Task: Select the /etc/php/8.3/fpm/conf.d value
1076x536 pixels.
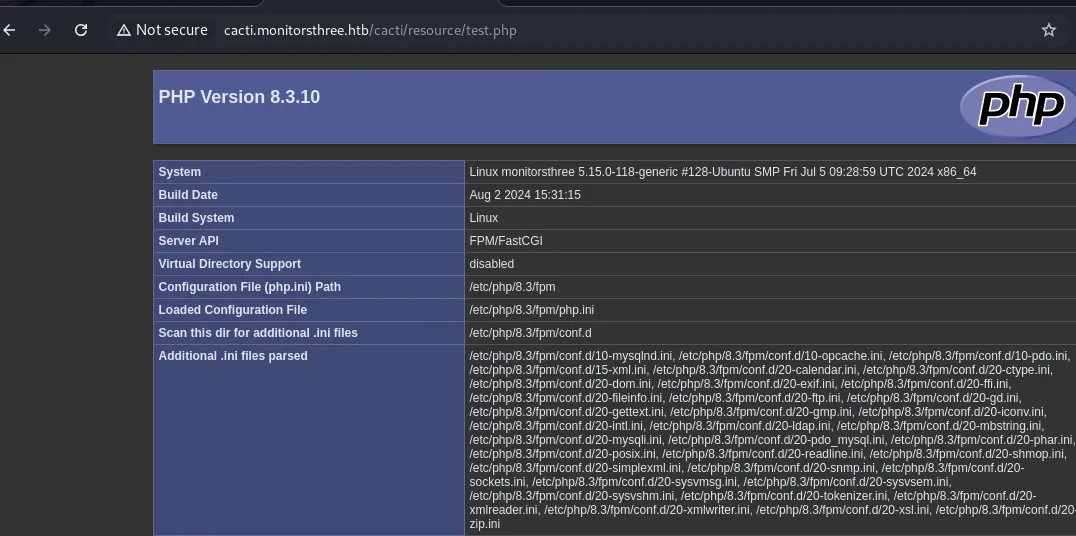Action: pos(530,333)
